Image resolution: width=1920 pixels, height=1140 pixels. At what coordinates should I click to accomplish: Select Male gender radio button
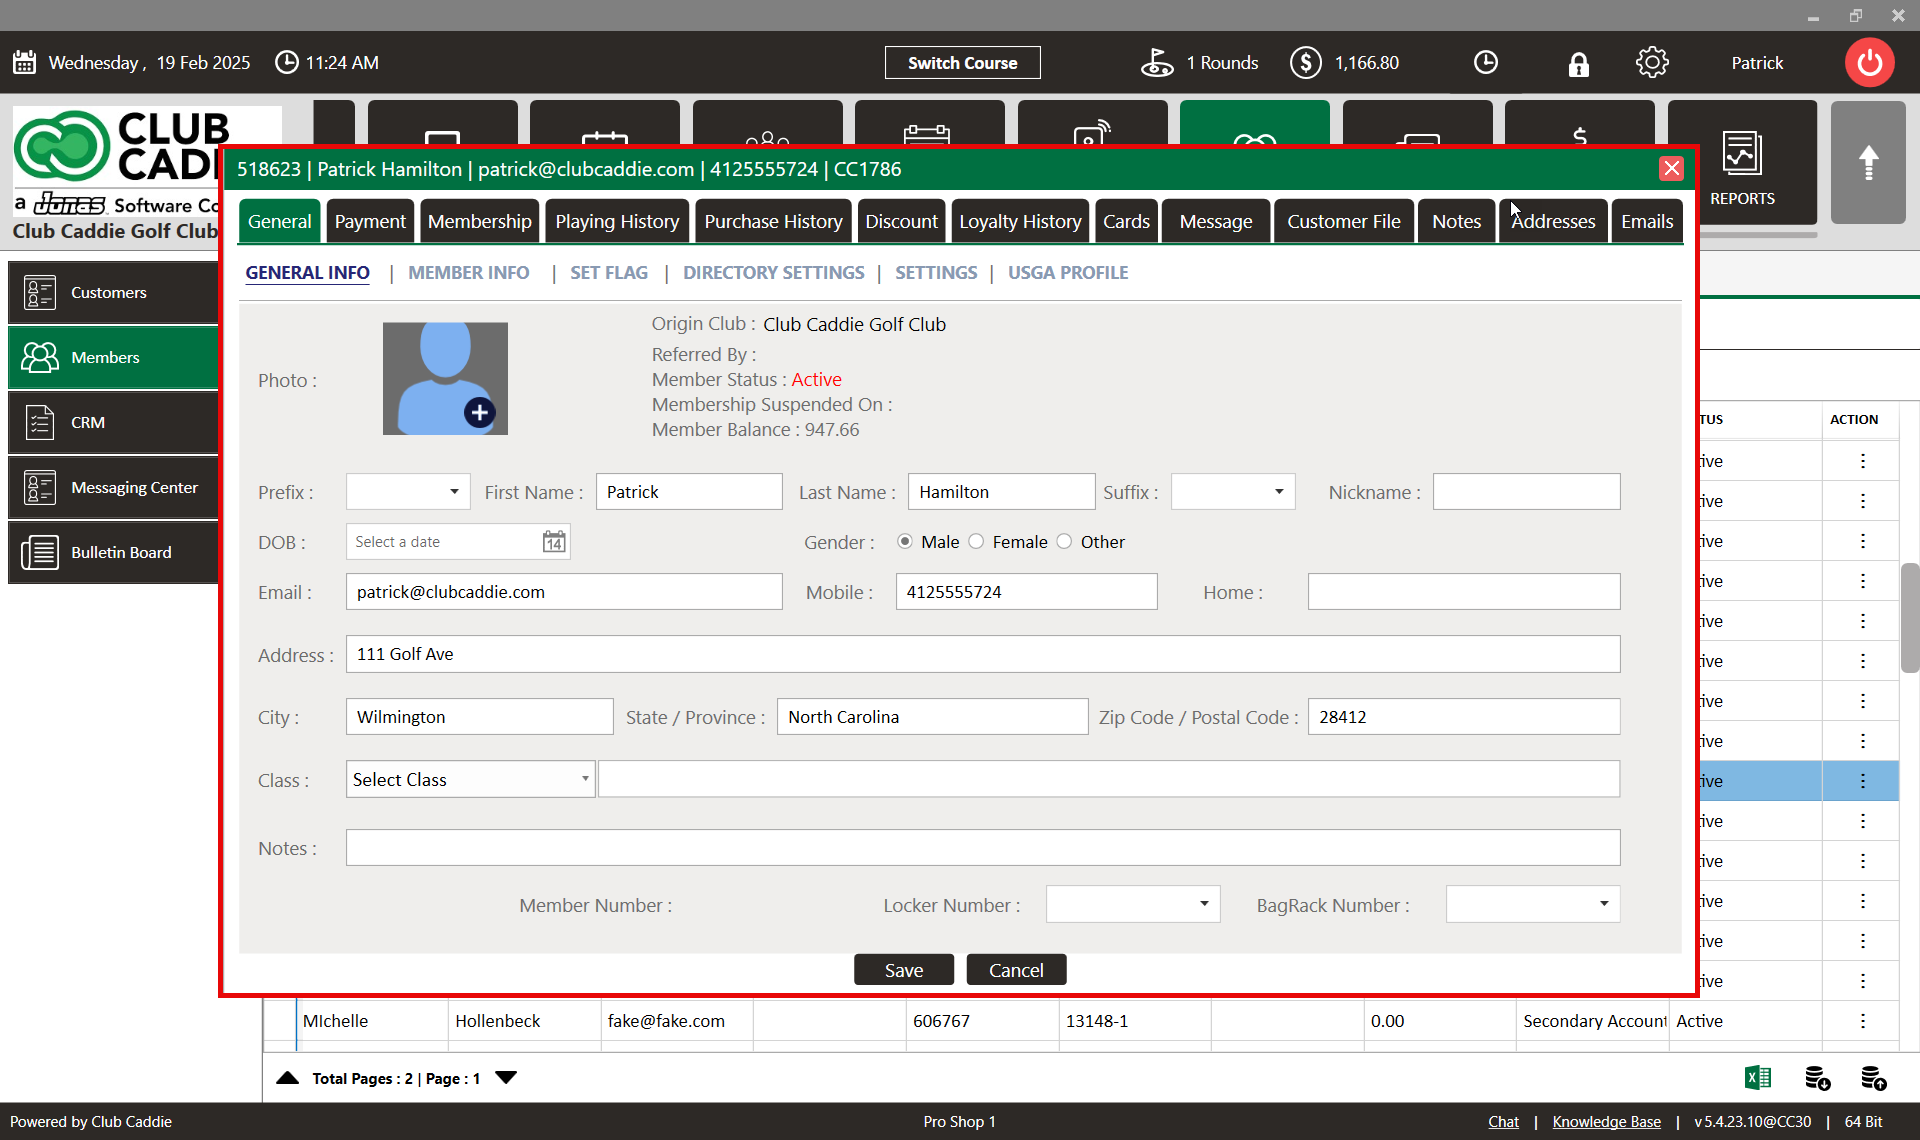tap(905, 541)
